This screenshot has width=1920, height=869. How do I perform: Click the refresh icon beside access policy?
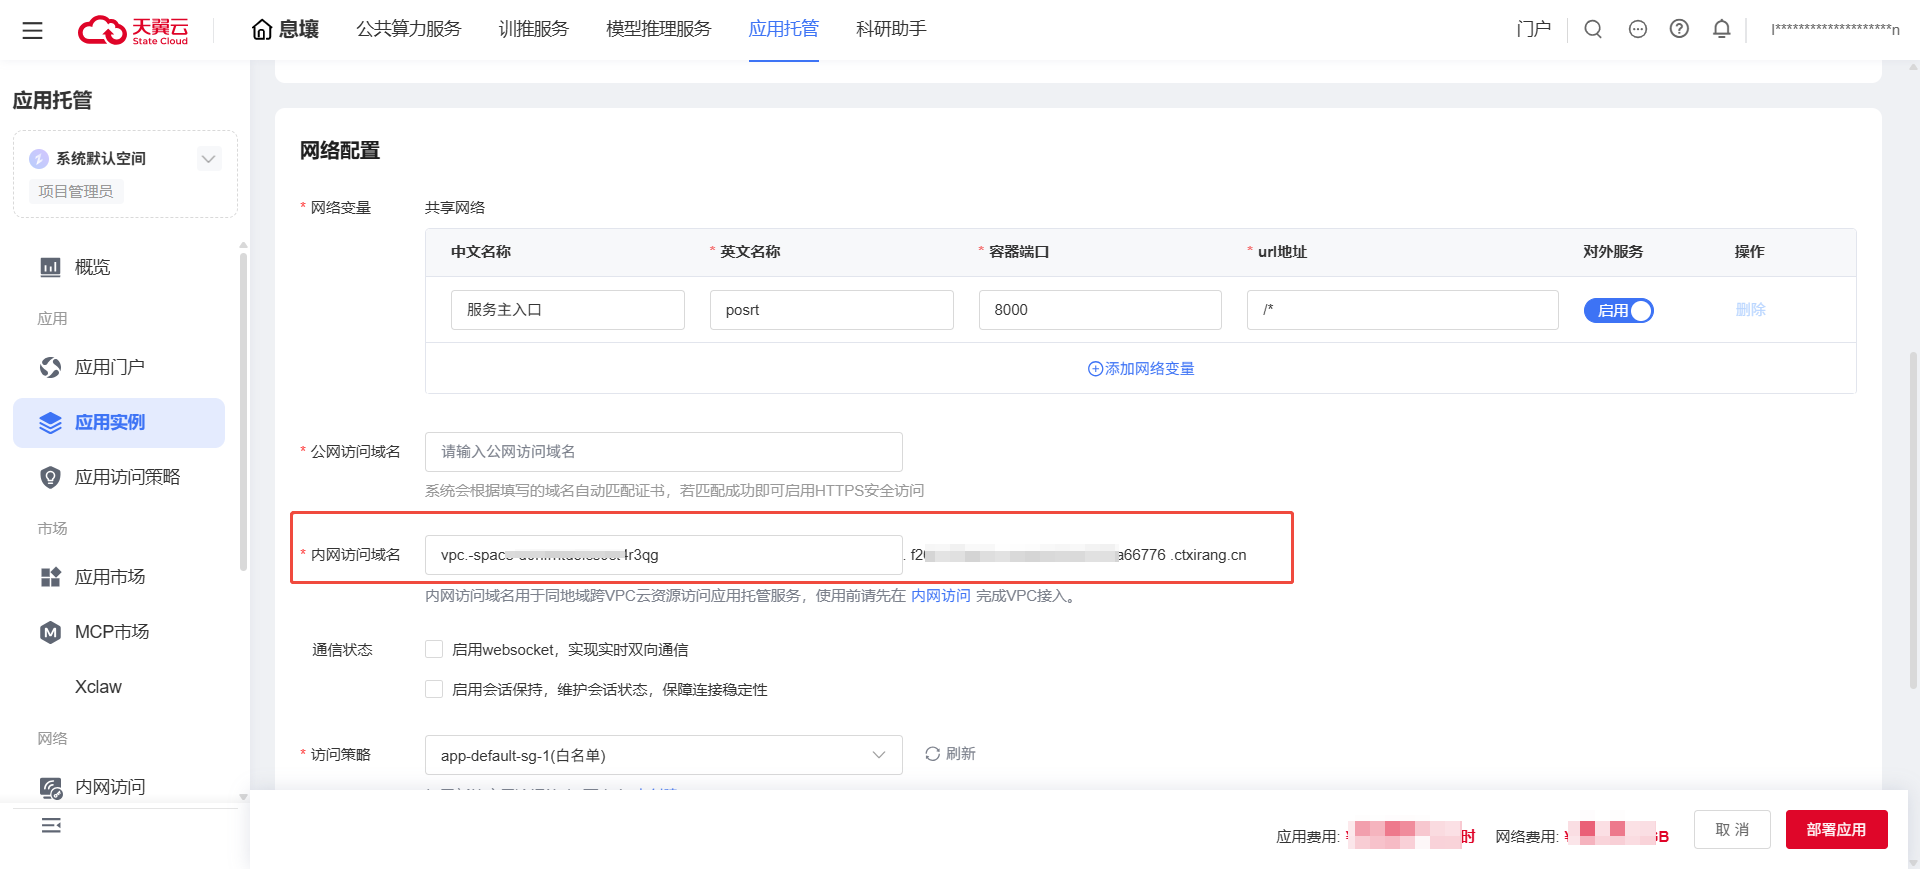pos(932,754)
